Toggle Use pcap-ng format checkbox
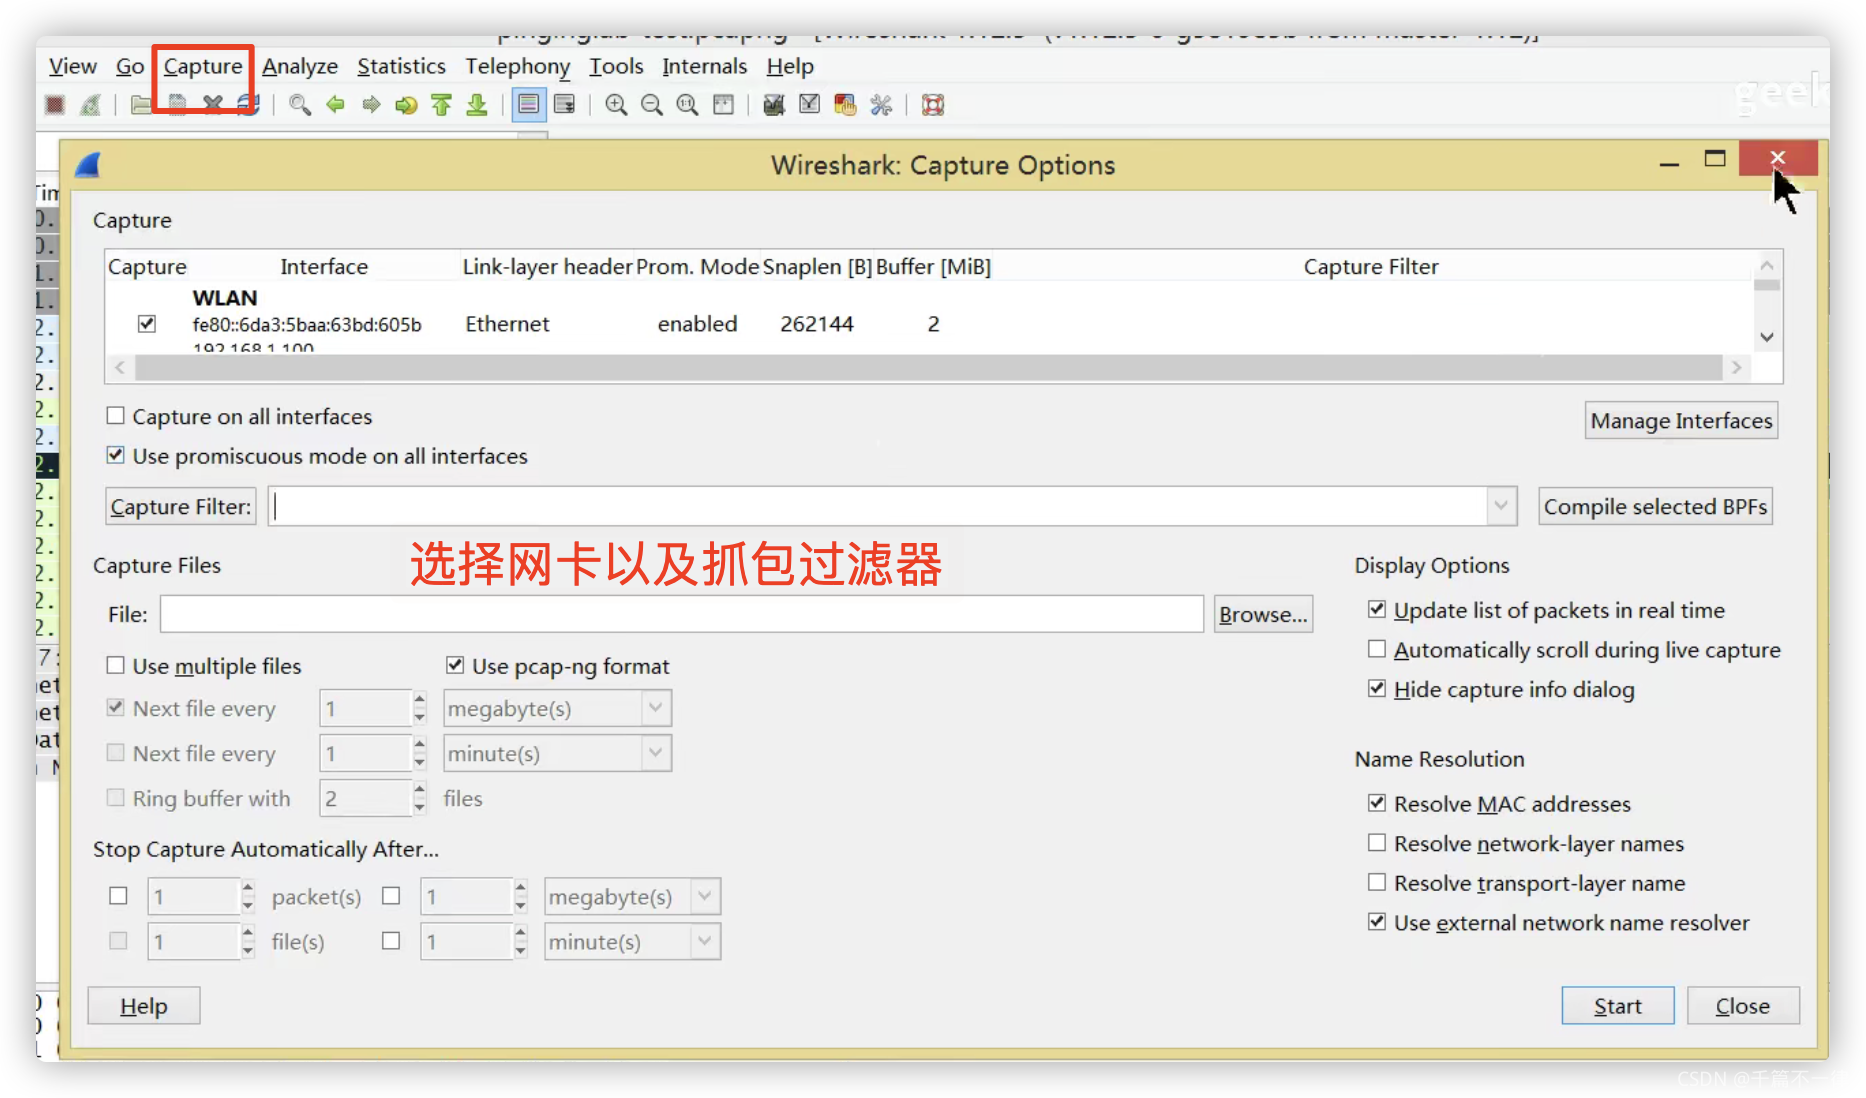This screenshot has height=1098, width=1866. [x=455, y=665]
